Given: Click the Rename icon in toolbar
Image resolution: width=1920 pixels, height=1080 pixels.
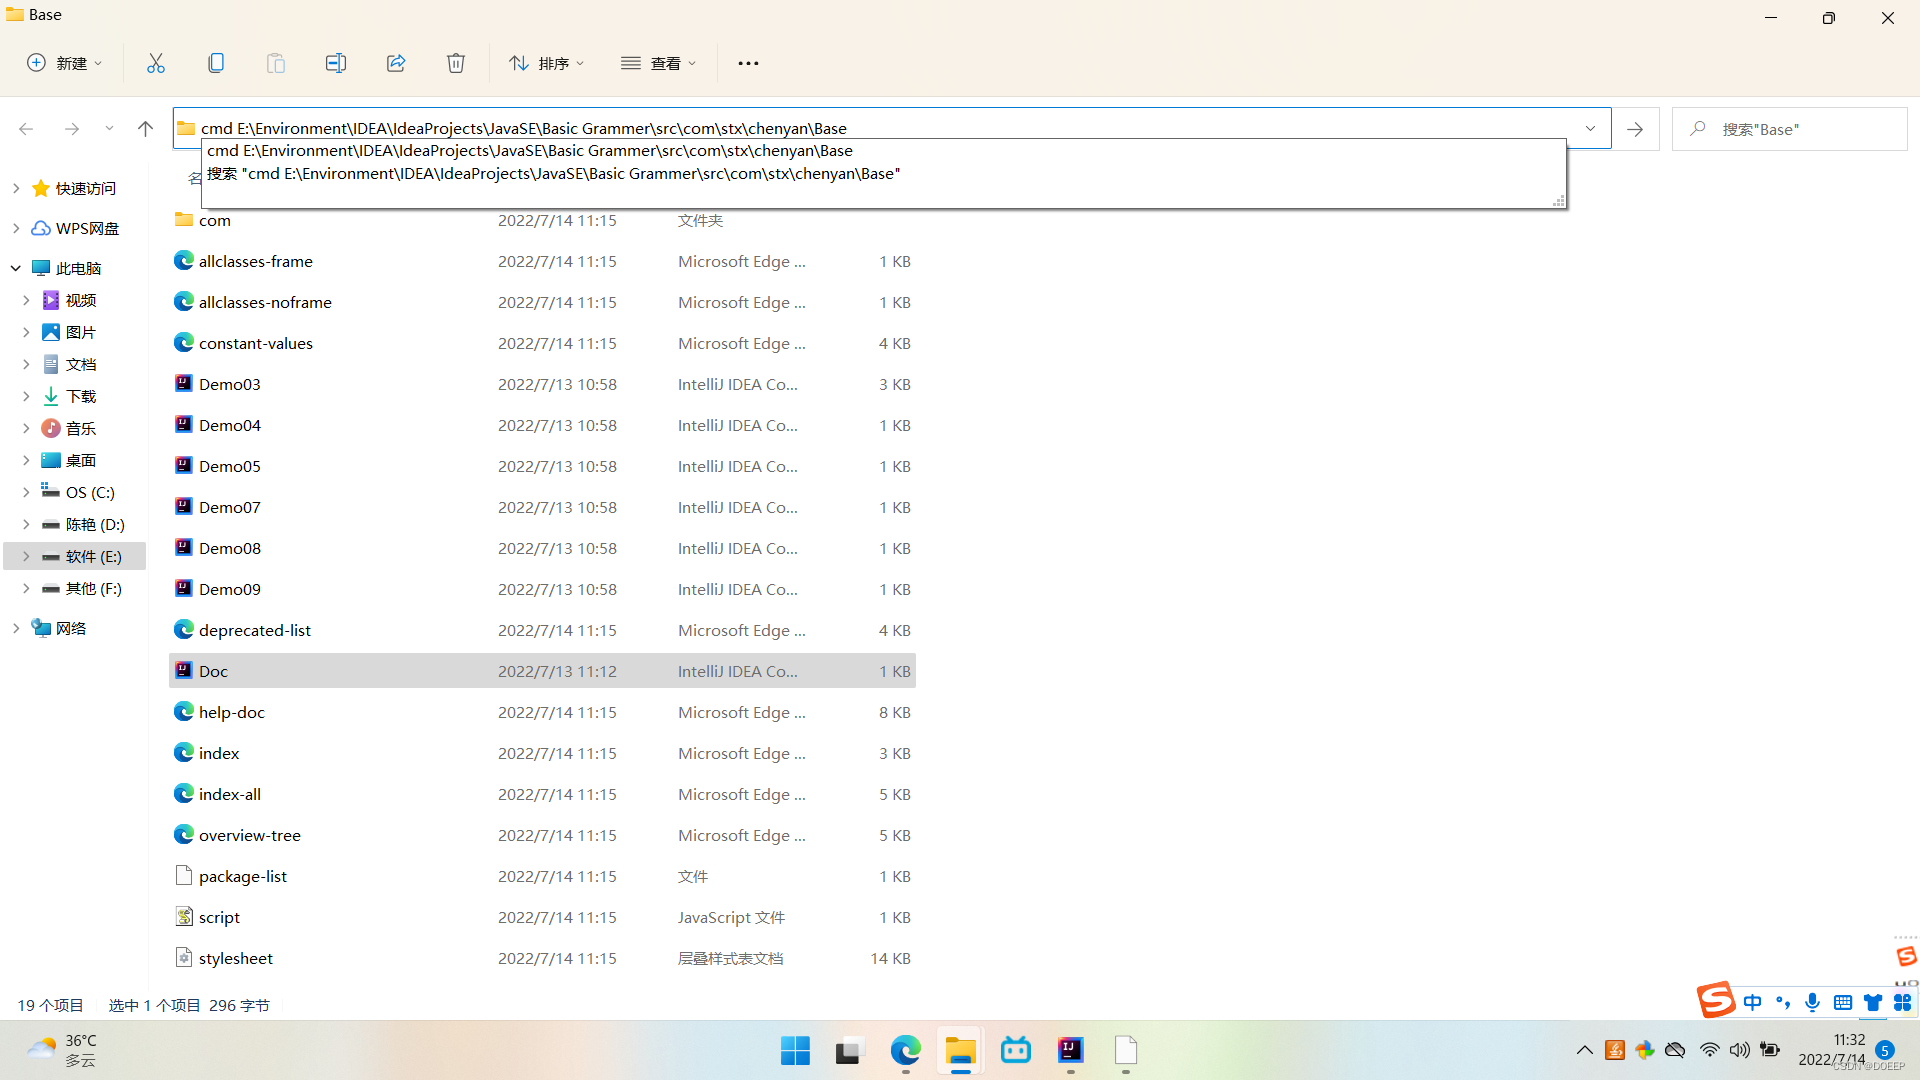Looking at the screenshot, I should [x=336, y=63].
